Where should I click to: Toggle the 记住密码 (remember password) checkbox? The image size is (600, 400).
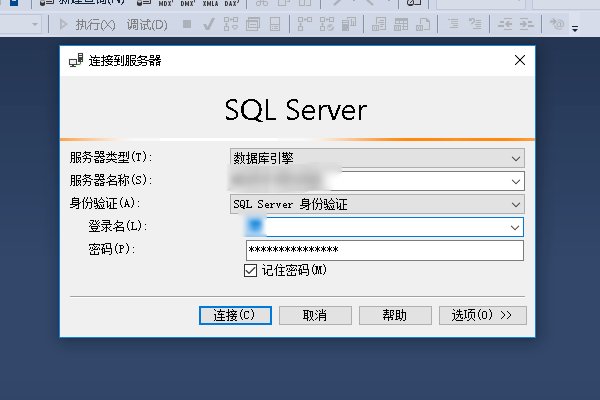click(x=250, y=271)
